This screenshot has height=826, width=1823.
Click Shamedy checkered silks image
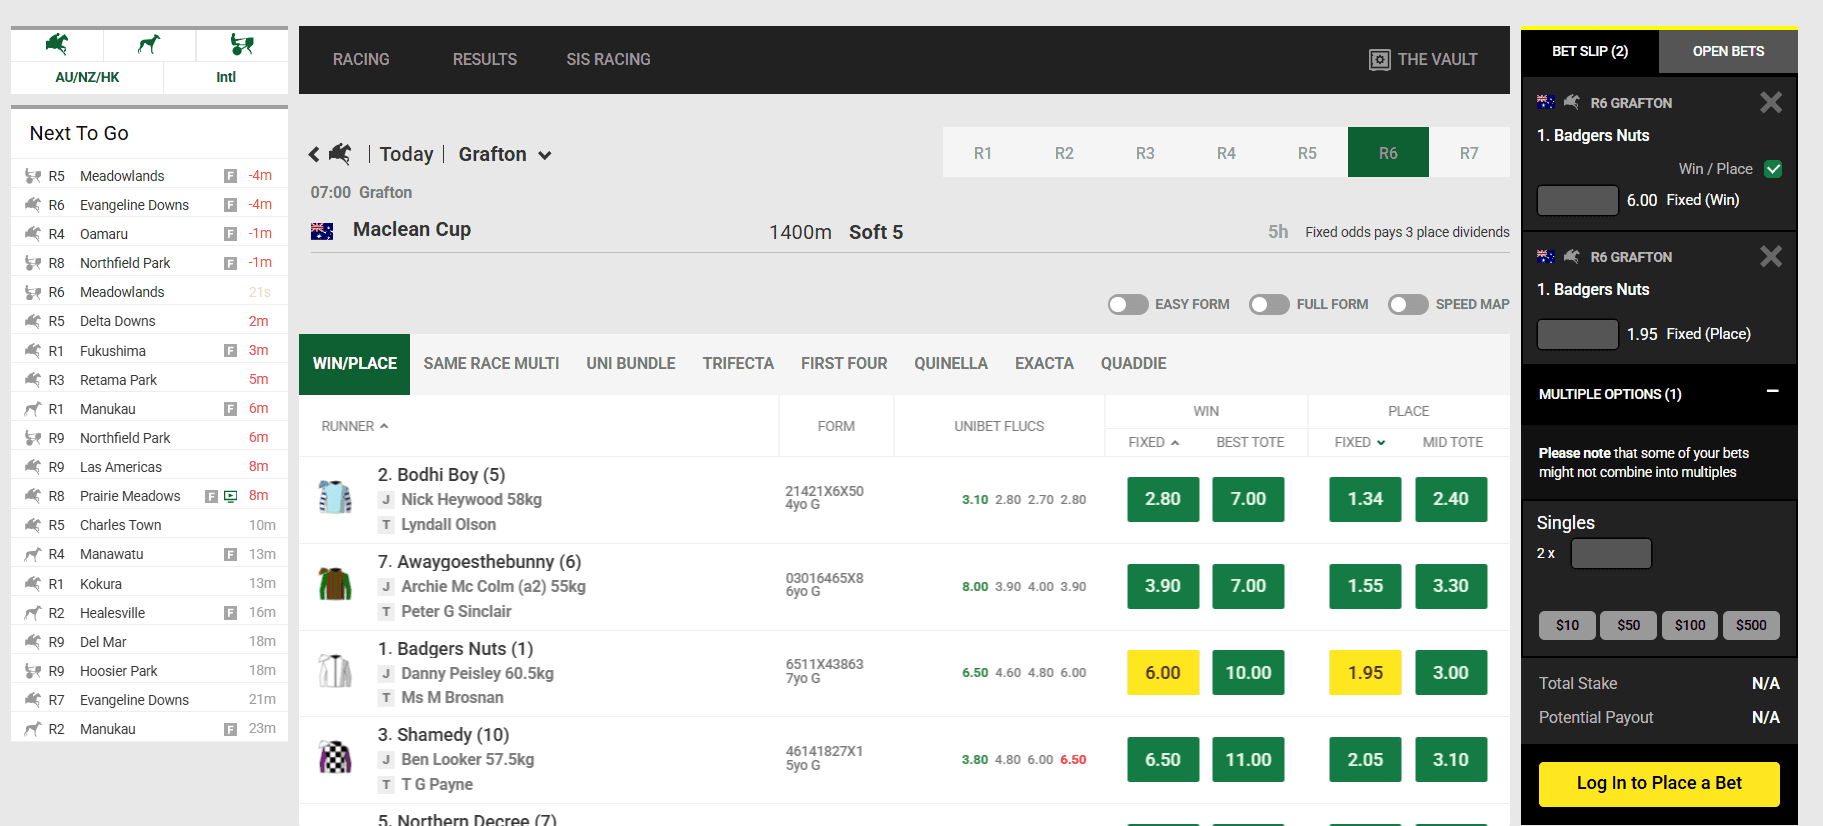point(335,758)
